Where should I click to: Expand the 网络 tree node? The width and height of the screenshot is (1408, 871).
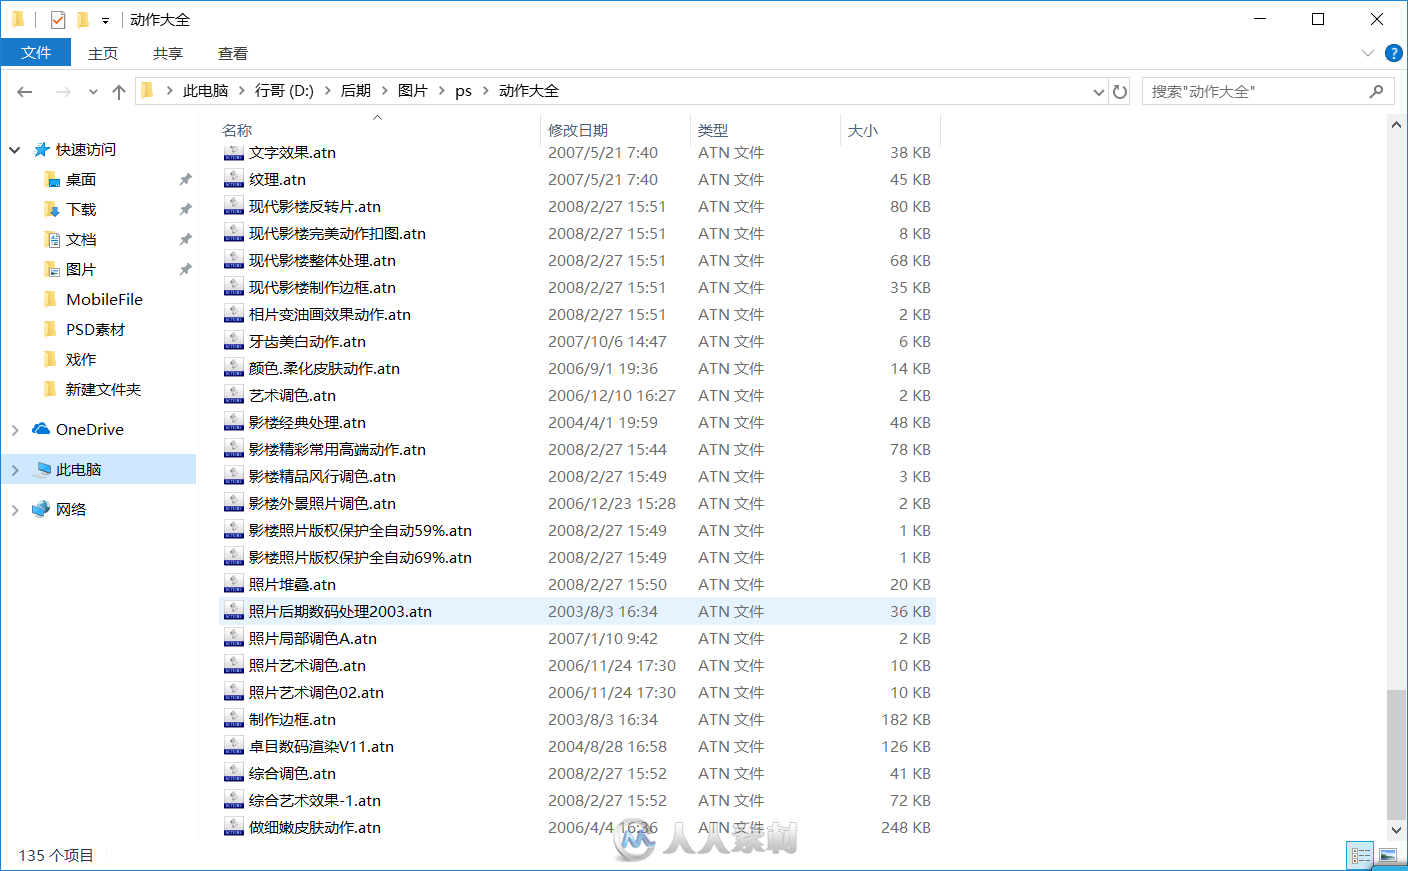click(x=15, y=510)
